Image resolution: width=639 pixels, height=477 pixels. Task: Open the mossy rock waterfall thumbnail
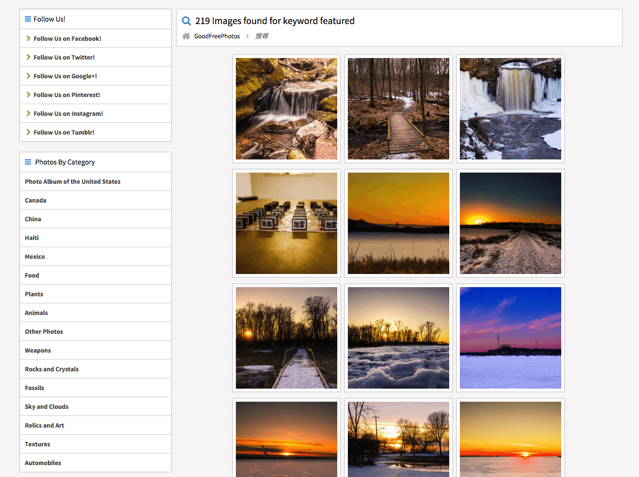point(286,108)
